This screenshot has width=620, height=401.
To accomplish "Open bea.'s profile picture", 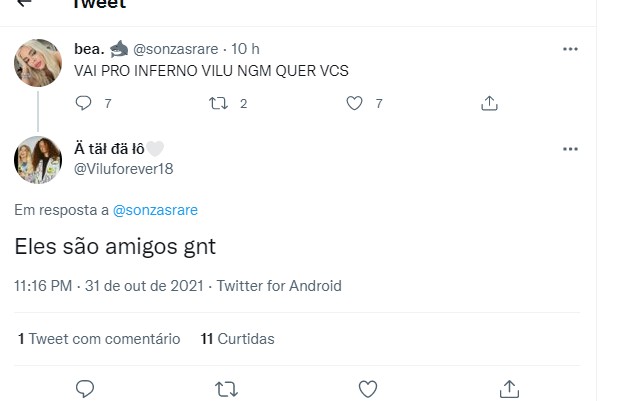I will pos(39,64).
